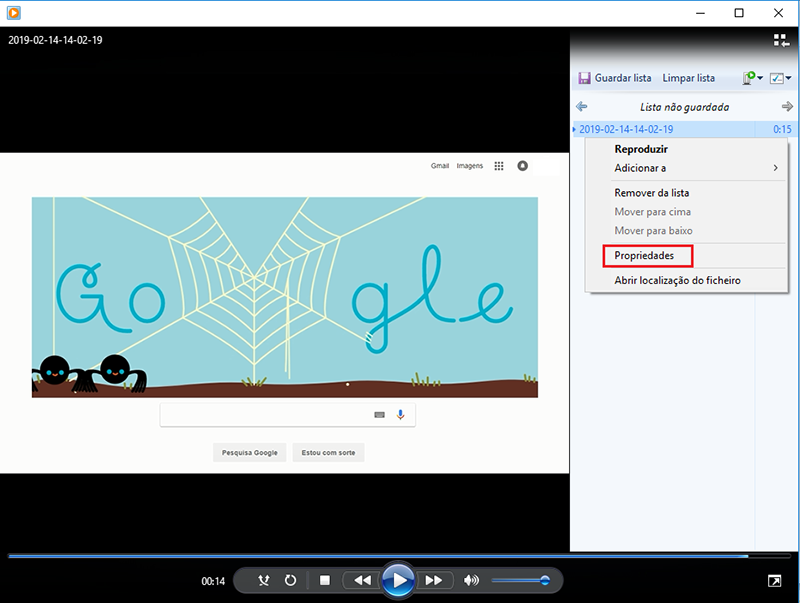Select Mover para cima menu entry

coord(685,212)
